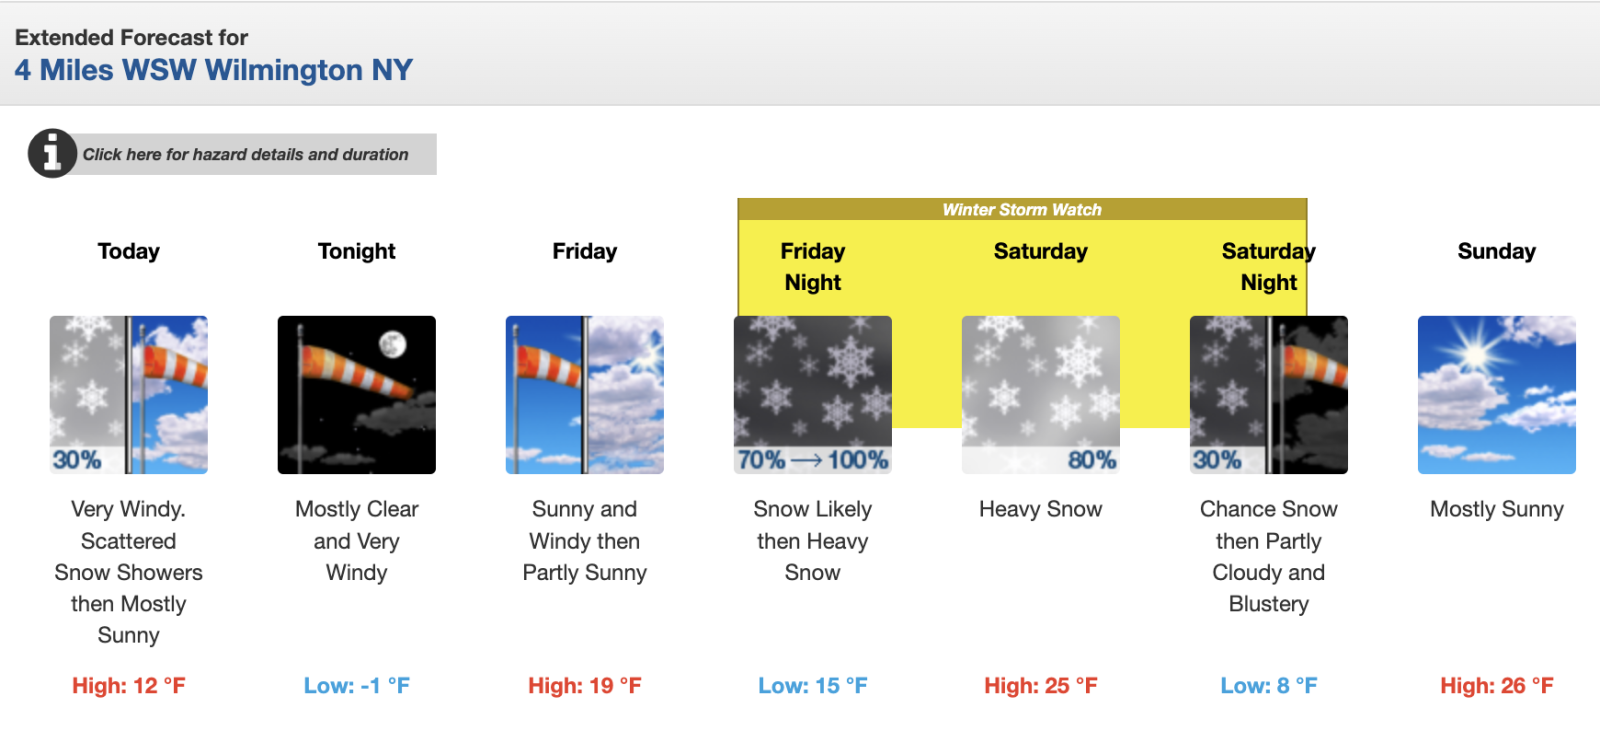
Task: Open Friday Night's heavy snow icon
Action: 812,394
